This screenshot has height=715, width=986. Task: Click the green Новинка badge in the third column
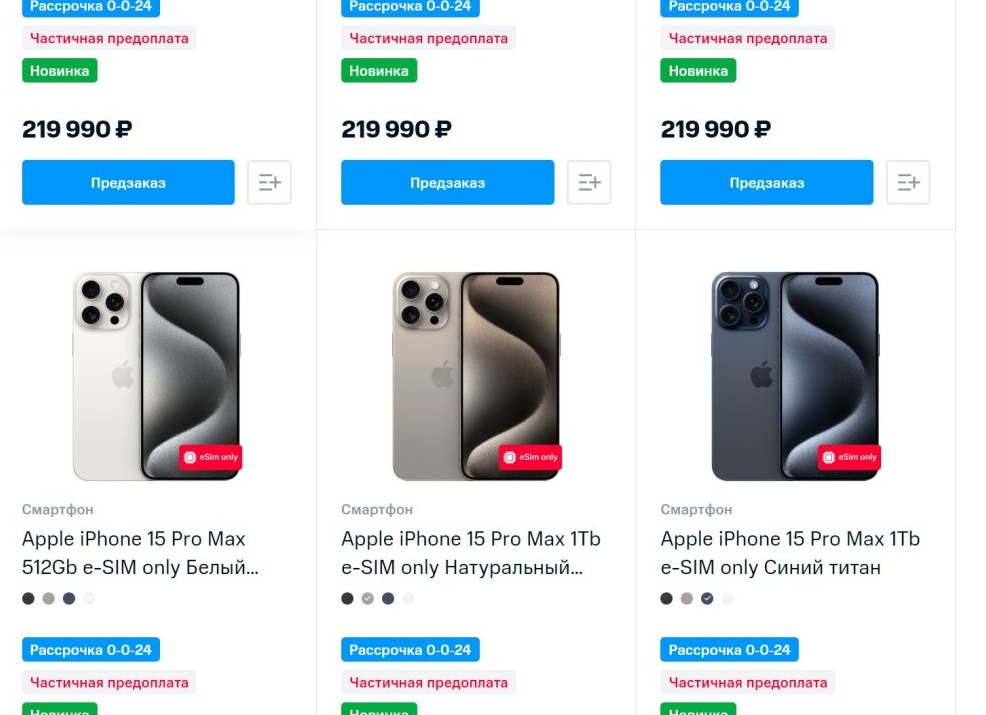click(698, 70)
